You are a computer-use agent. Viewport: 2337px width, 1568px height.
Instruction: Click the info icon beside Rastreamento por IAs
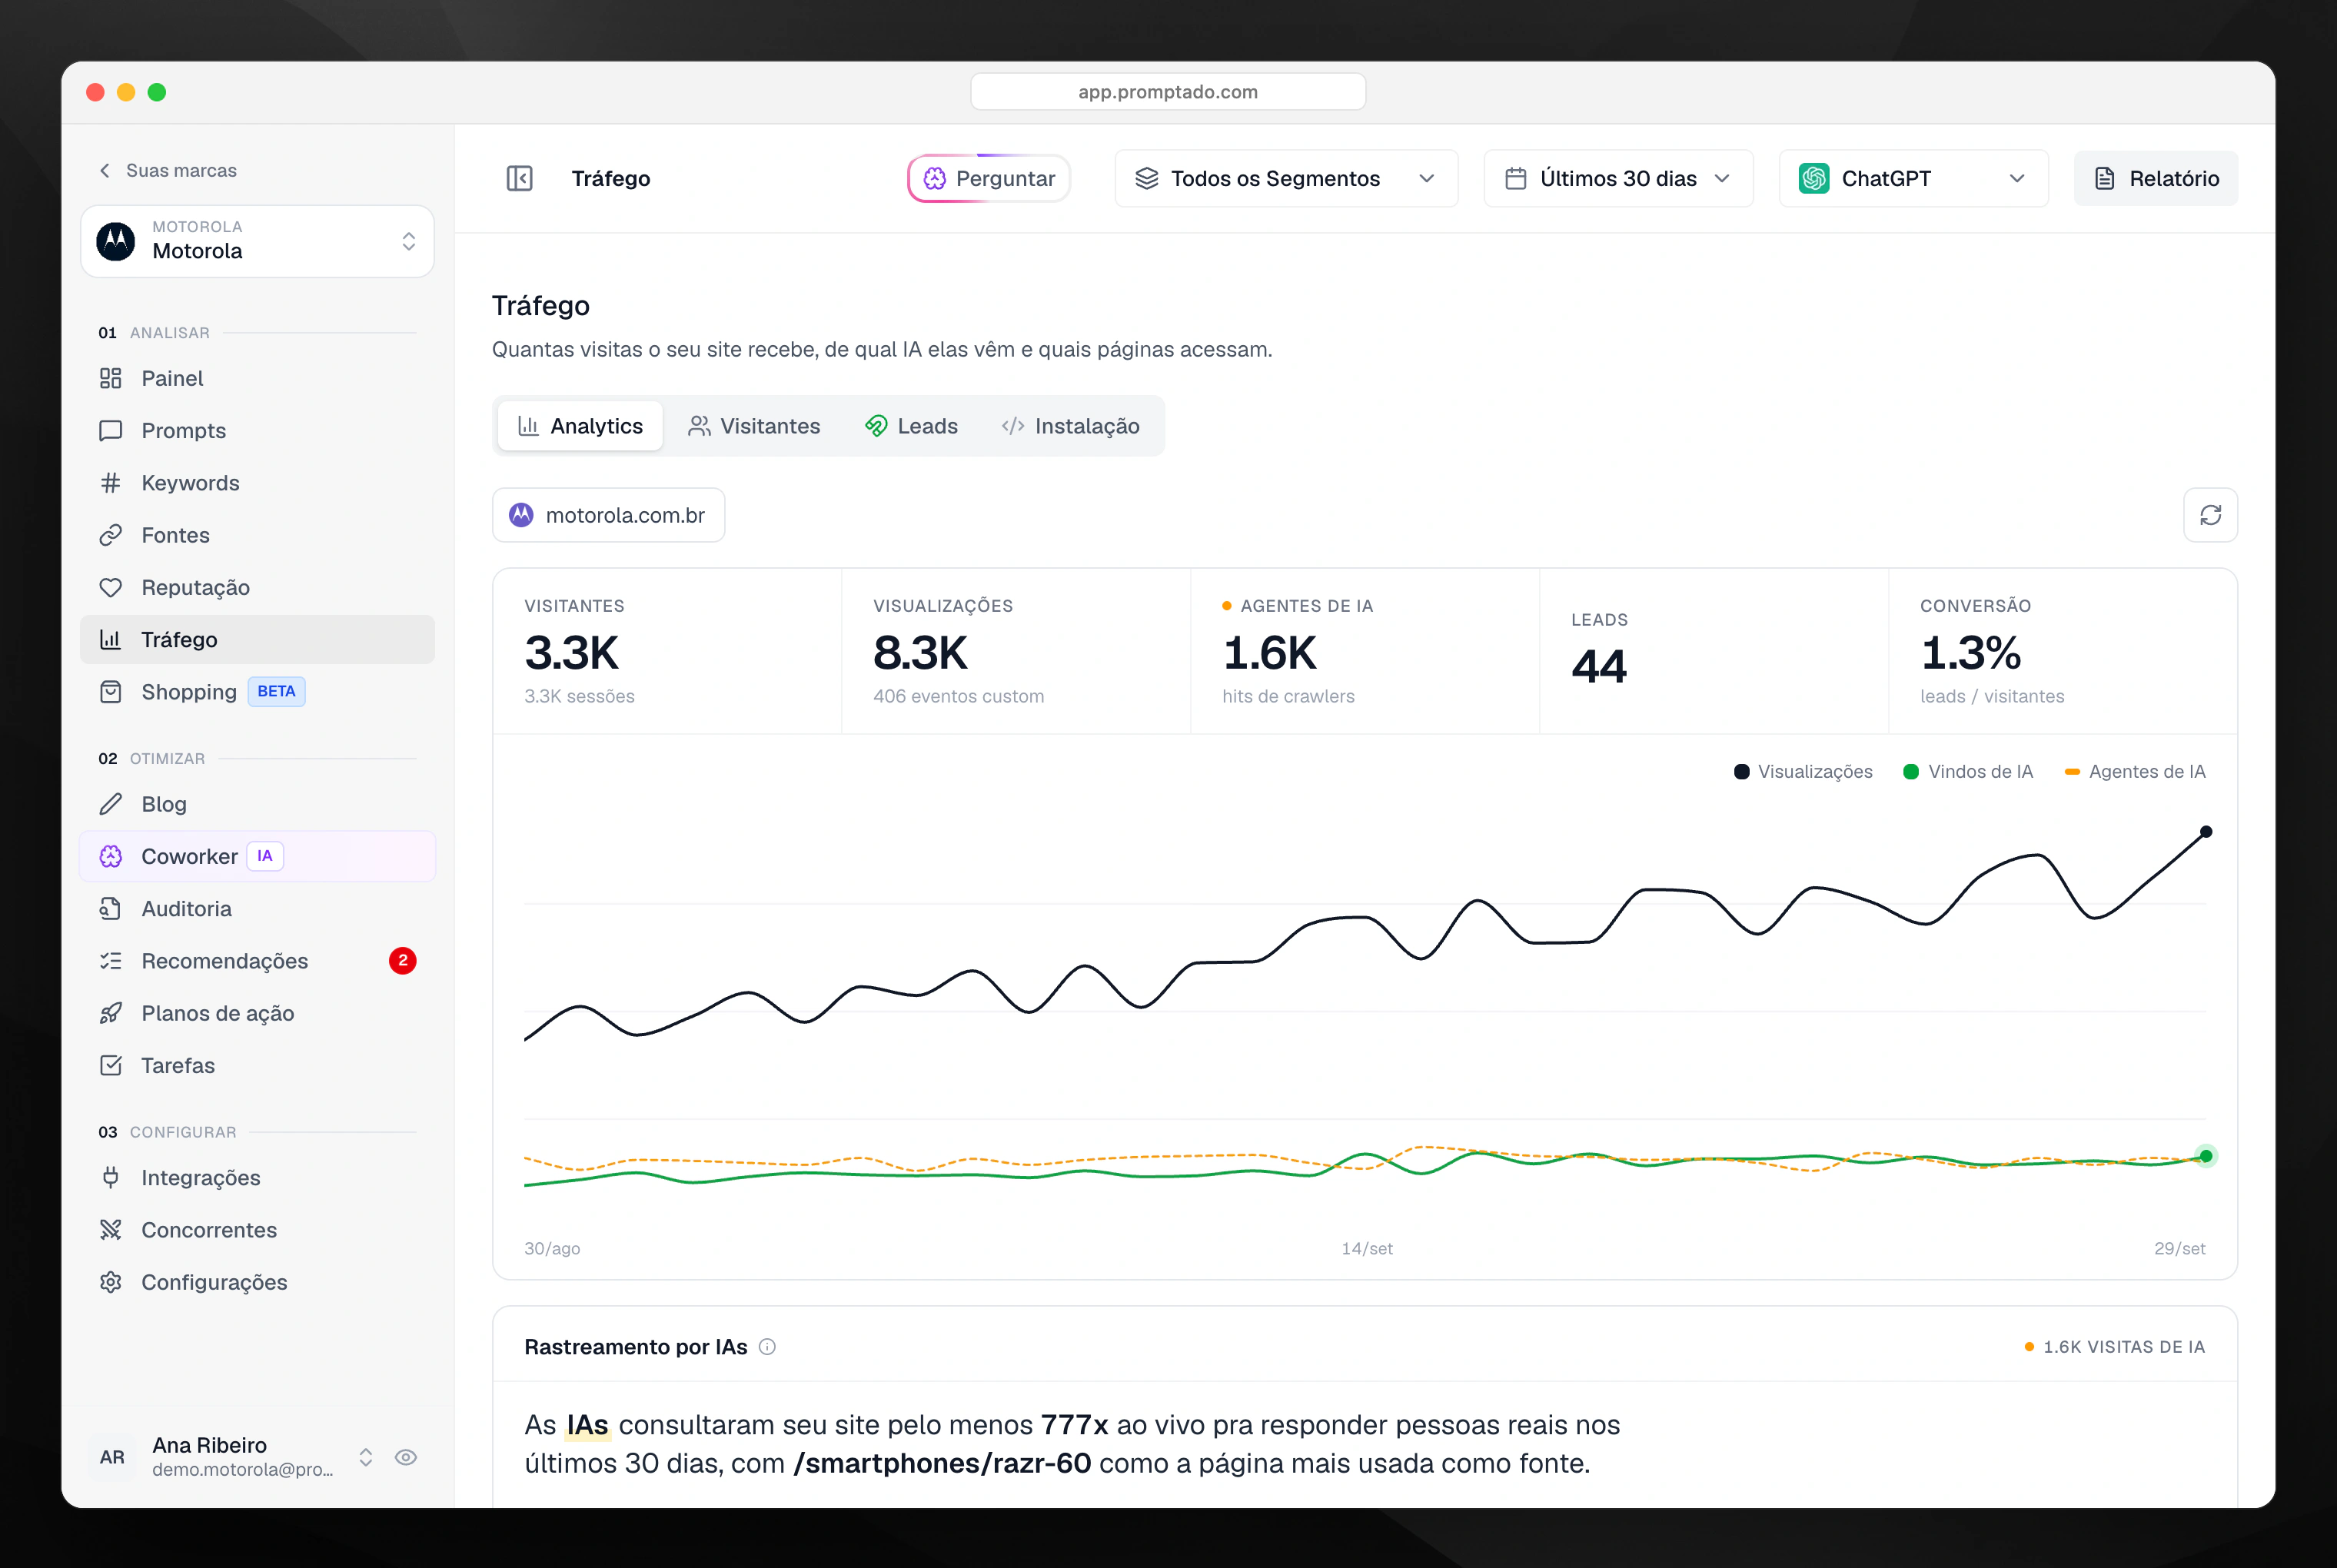[x=767, y=1347]
